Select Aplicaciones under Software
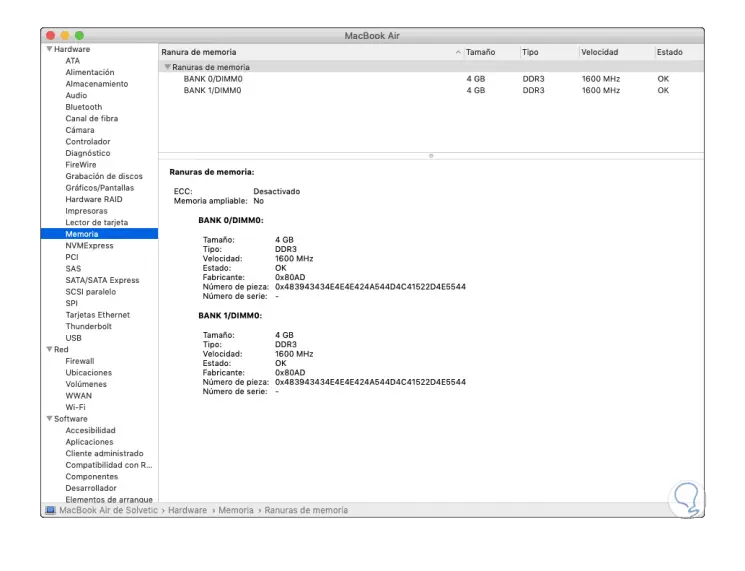This screenshot has height=571, width=745. [x=89, y=442]
